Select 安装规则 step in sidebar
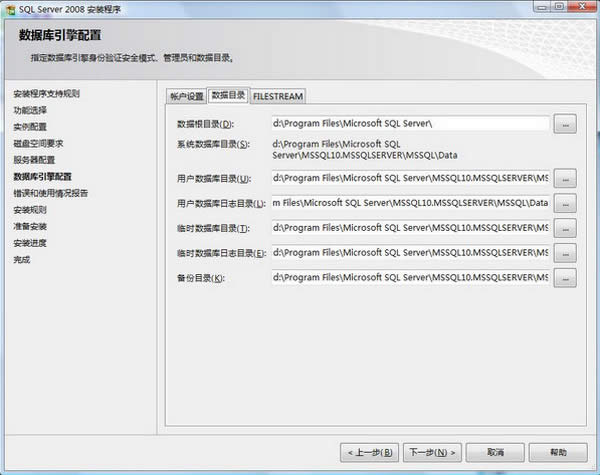The height and width of the screenshot is (475, 600). [x=30, y=210]
